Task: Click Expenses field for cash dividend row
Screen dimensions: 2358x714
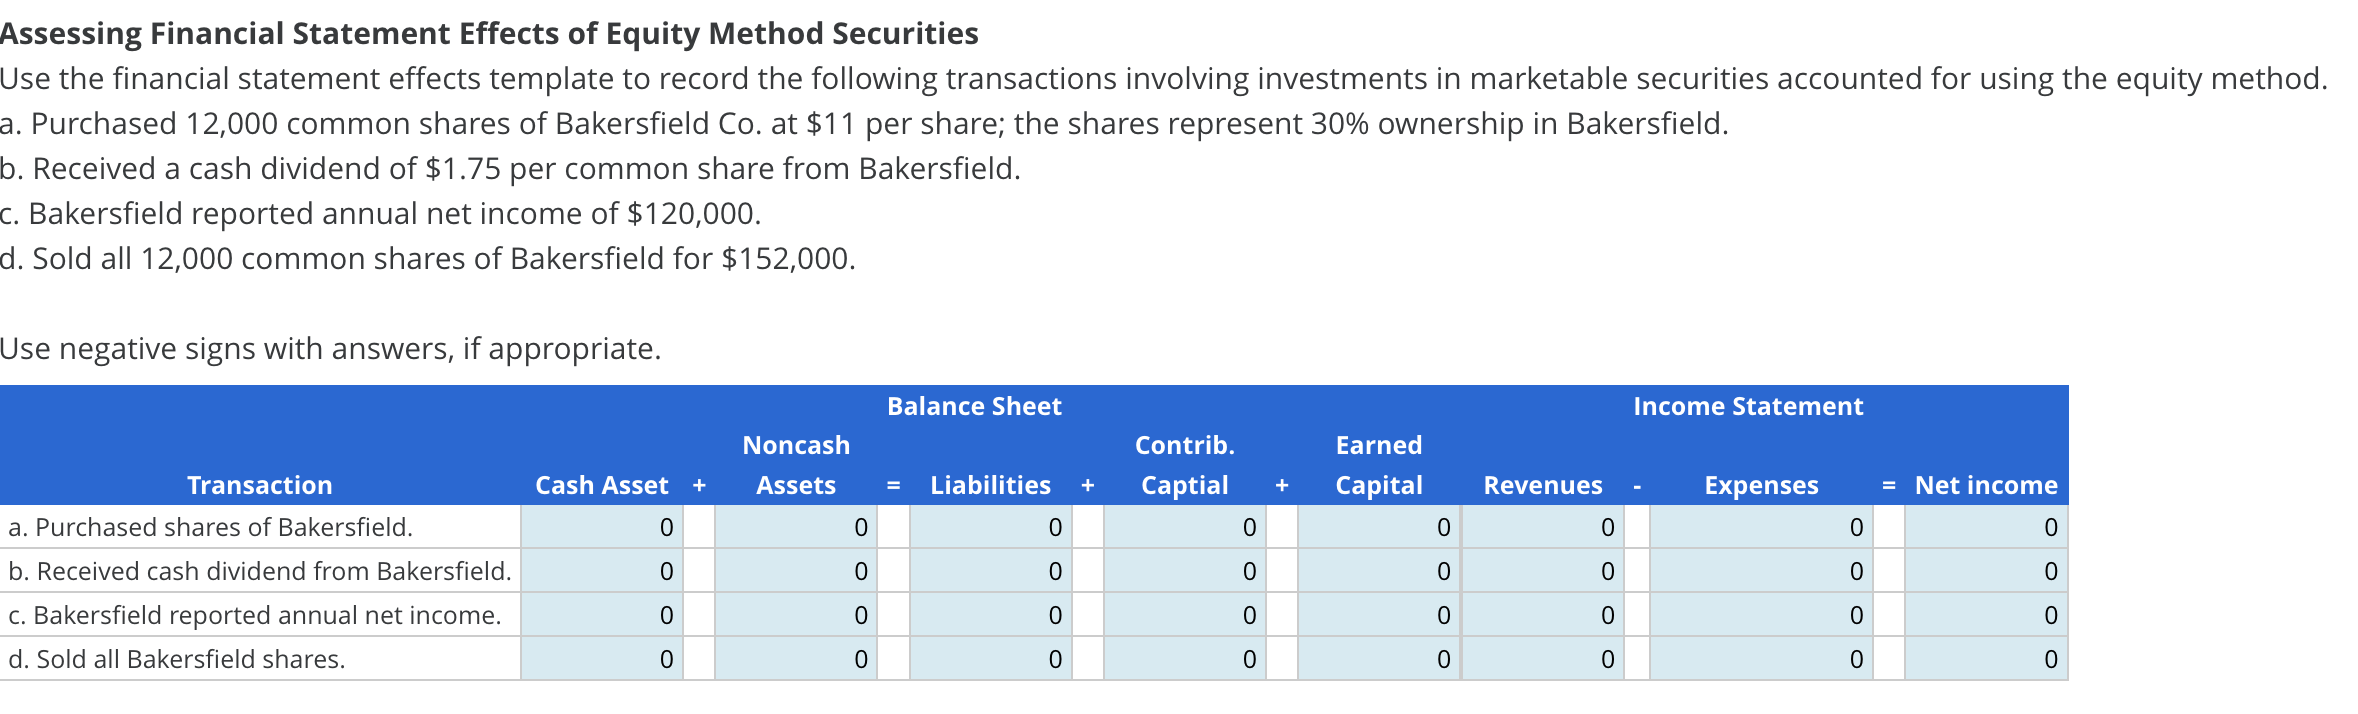Action: click(1761, 571)
